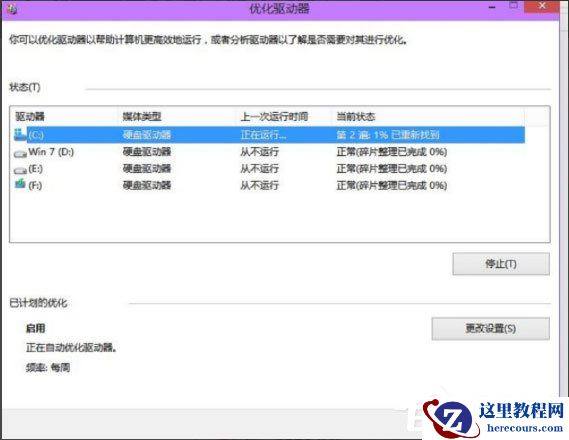
Task: Select the (E:) drive label
Action: click(x=36, y=169)
